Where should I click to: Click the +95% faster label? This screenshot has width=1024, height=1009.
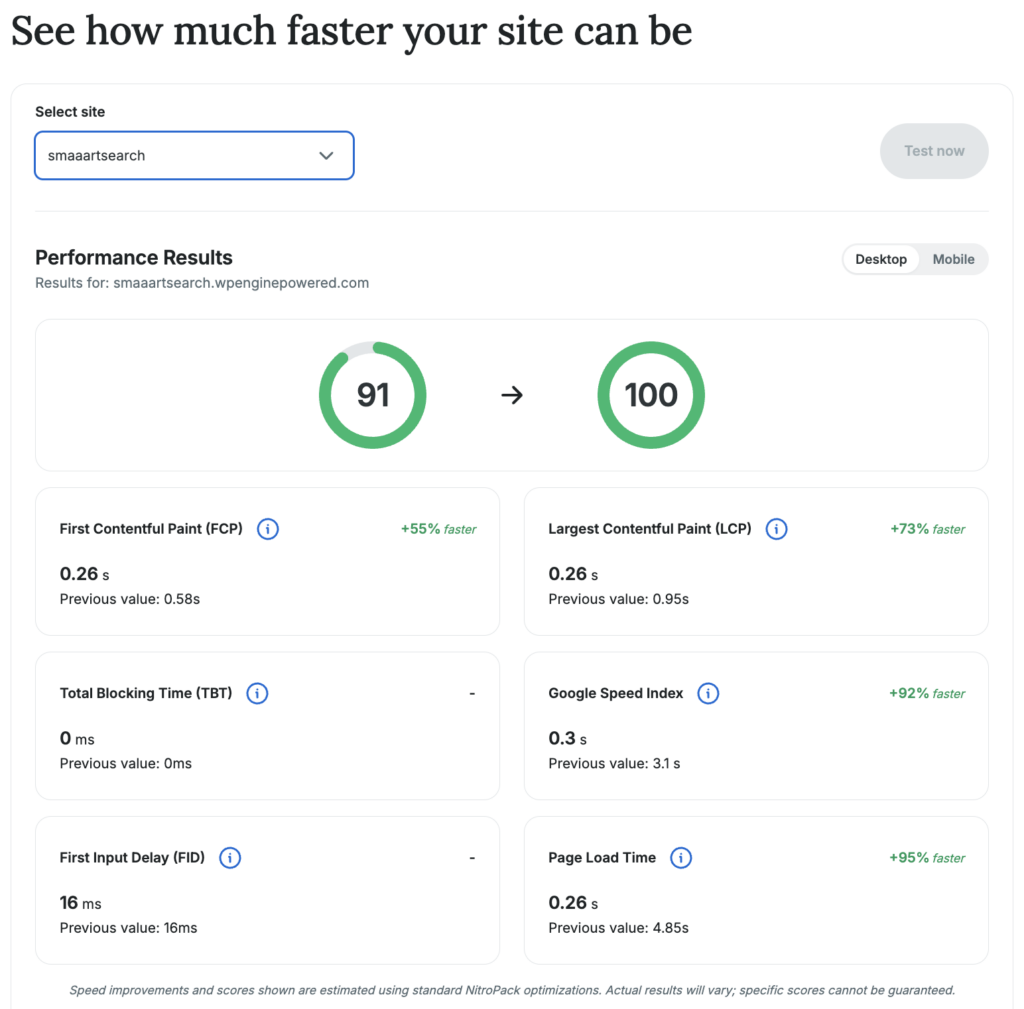pyautogui.click(x=927, y=858)
